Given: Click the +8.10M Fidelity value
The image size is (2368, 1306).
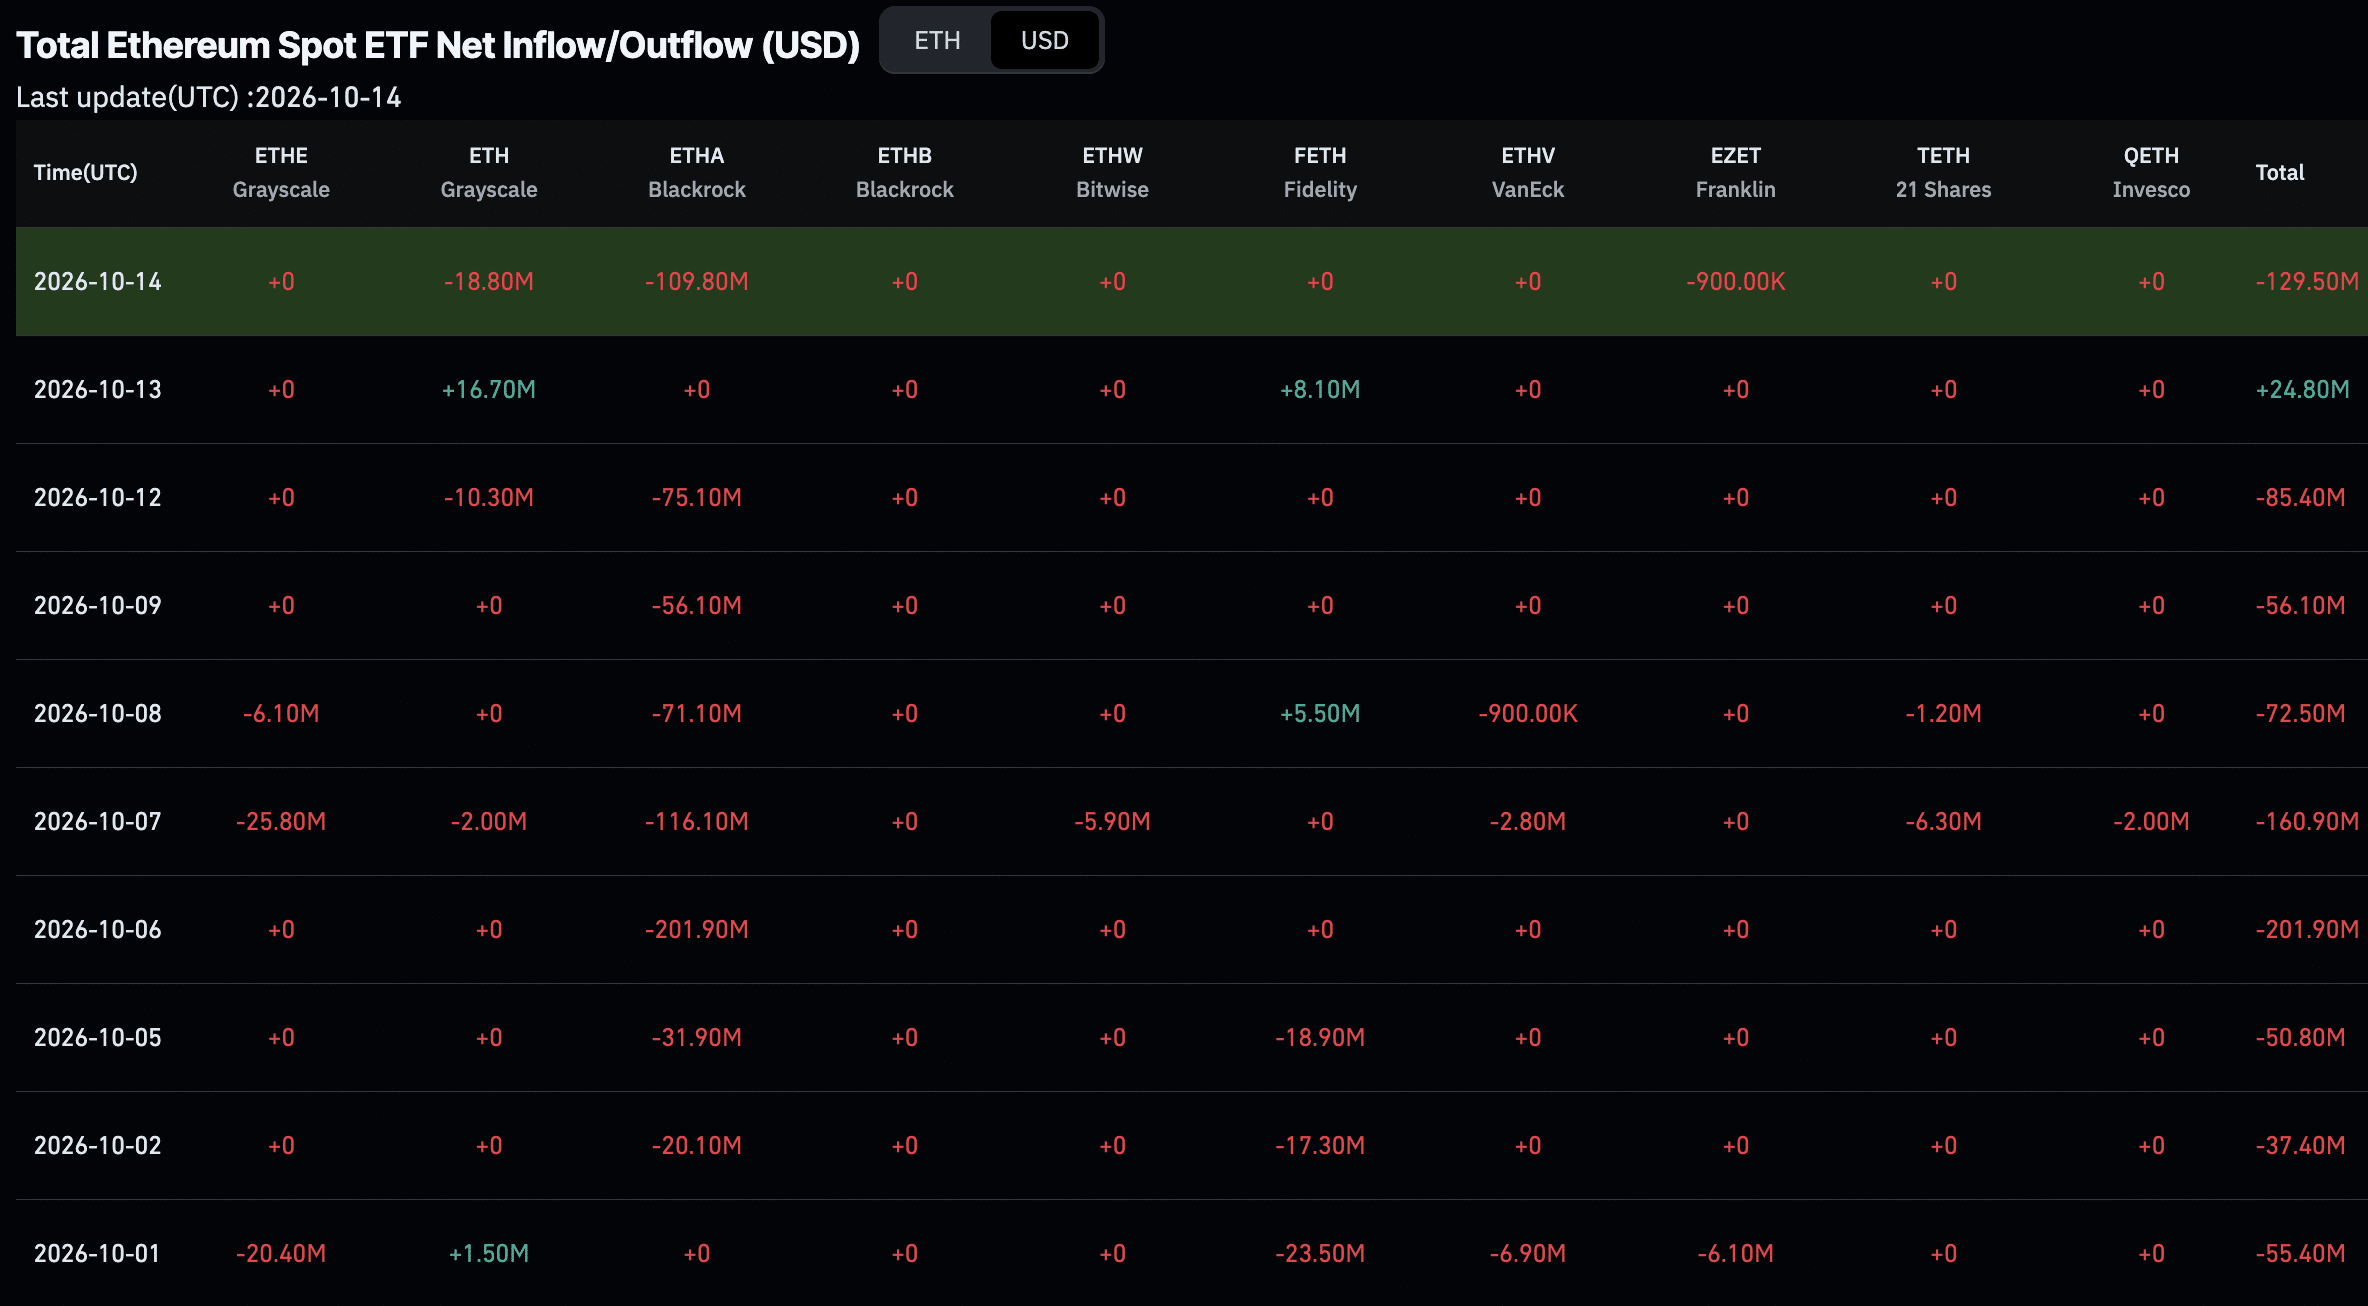Looking at the screenshot, I should pyautogui.click(x=1320, y=390).
